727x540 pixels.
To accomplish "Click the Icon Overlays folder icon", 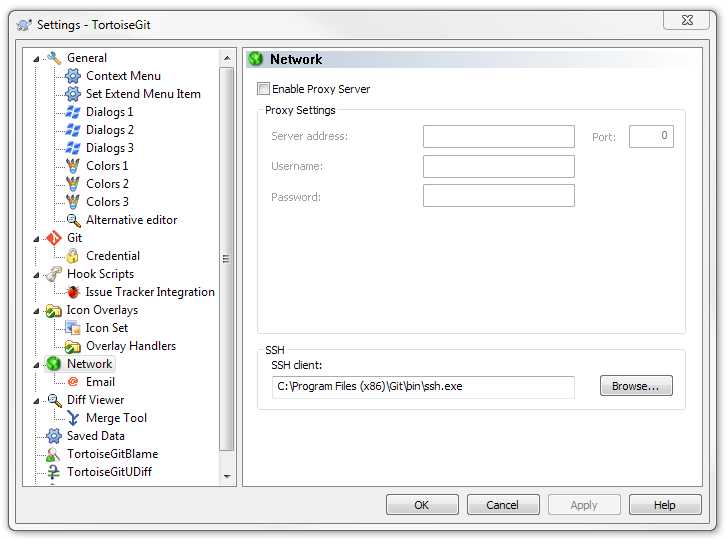I will pyautogui.click(x=54, y=310).
